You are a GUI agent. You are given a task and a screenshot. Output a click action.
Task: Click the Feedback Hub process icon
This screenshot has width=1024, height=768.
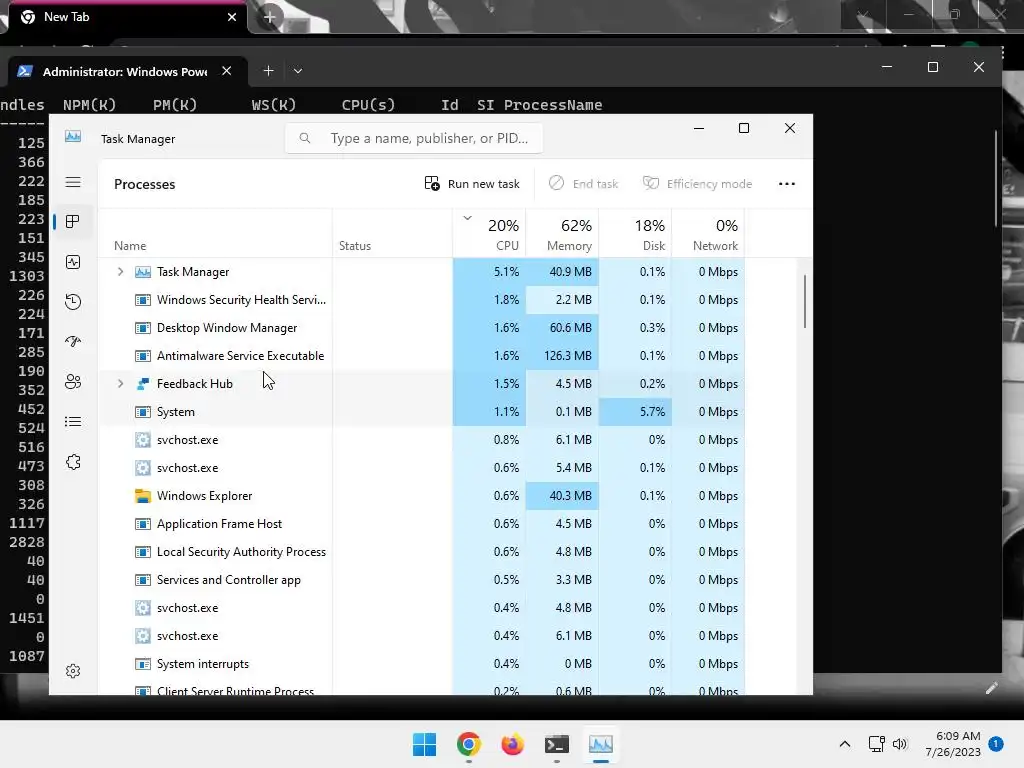(142, 384)
